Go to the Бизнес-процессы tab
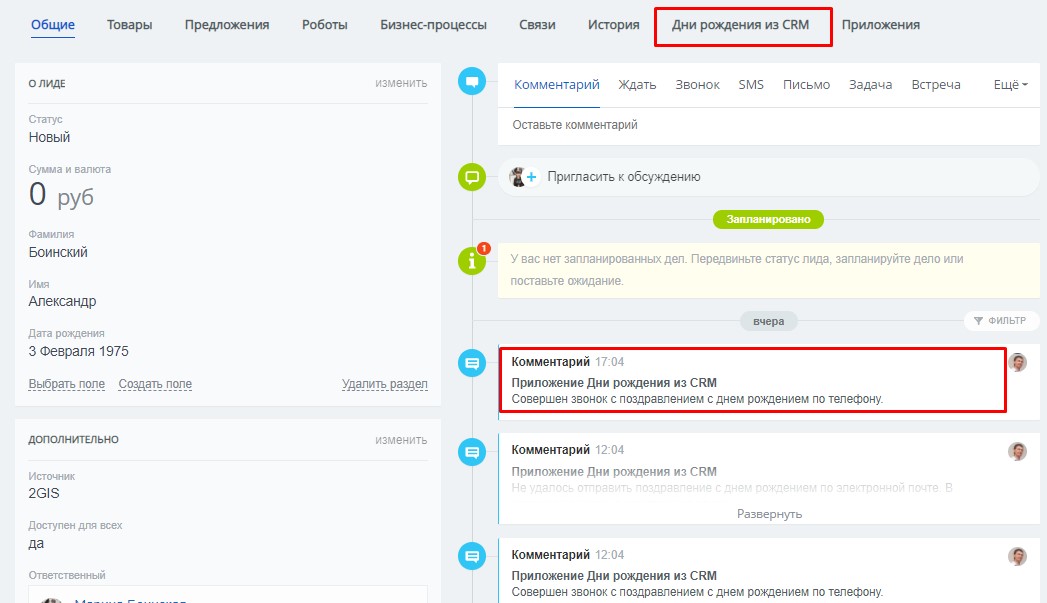Image resolution: width=1047 pixels, height=603 pixels. 433,25
